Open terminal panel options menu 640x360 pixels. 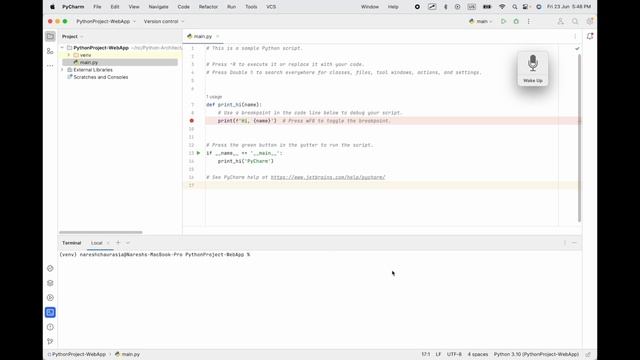tap(565, 243)
